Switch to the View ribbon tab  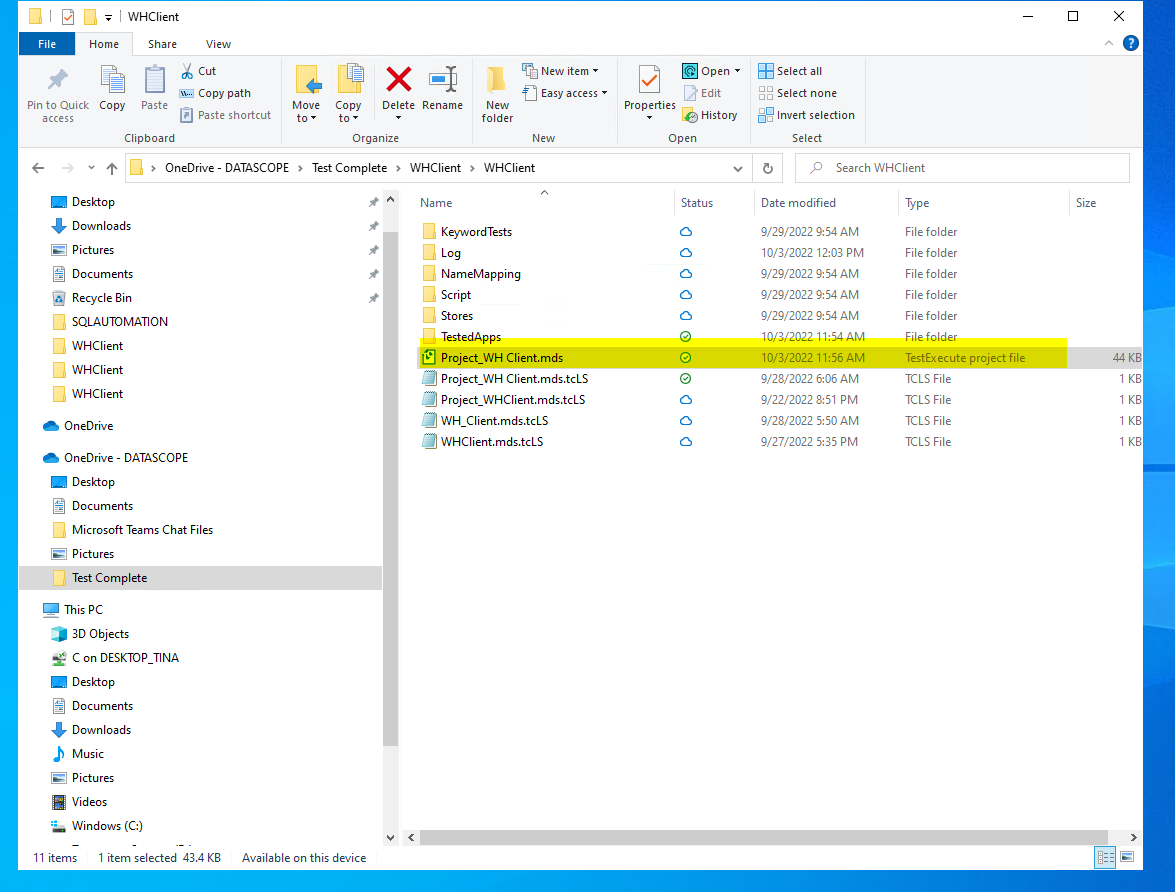point(218,44)
